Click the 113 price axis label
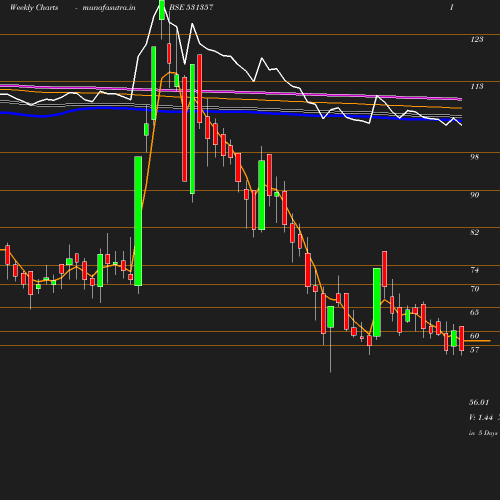The height and width of the screenshot is (500, 500). [x=477, y=86]
